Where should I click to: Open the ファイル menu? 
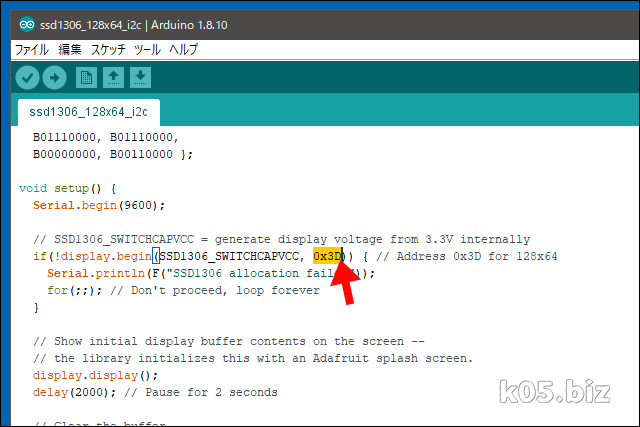32,49
